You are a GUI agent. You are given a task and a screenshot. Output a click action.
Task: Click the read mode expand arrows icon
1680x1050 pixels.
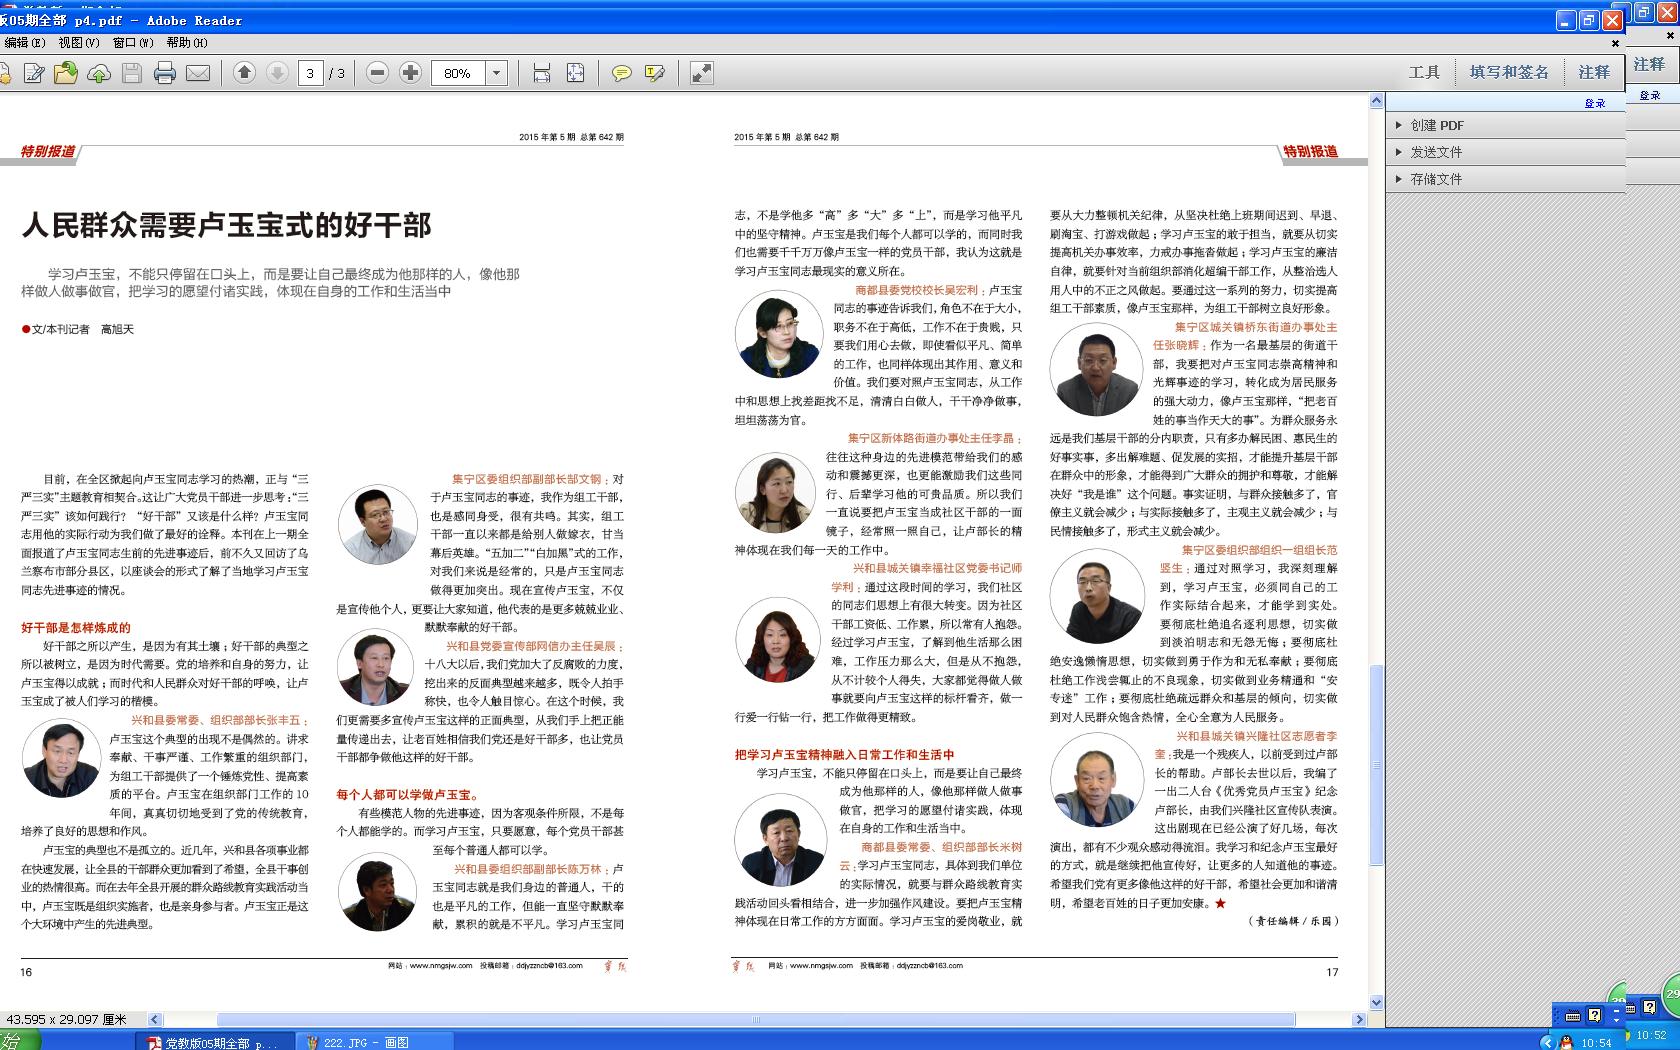[x=702, y=73]
